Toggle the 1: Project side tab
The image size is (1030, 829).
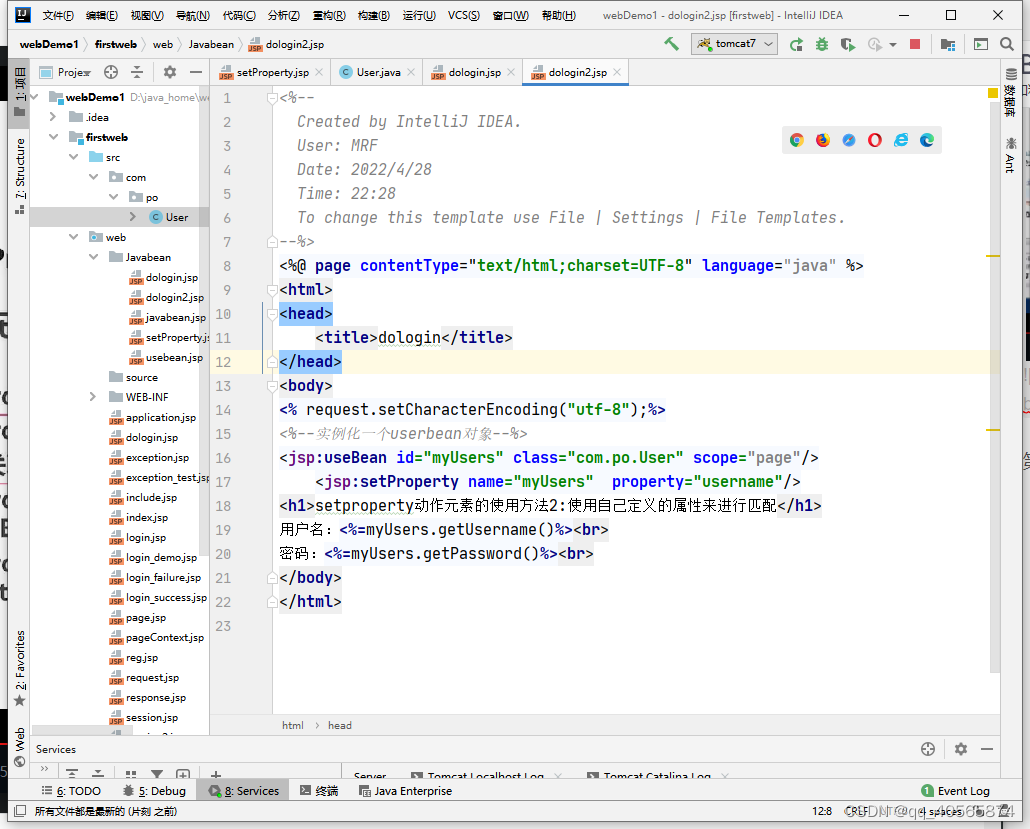coord(20,92)
